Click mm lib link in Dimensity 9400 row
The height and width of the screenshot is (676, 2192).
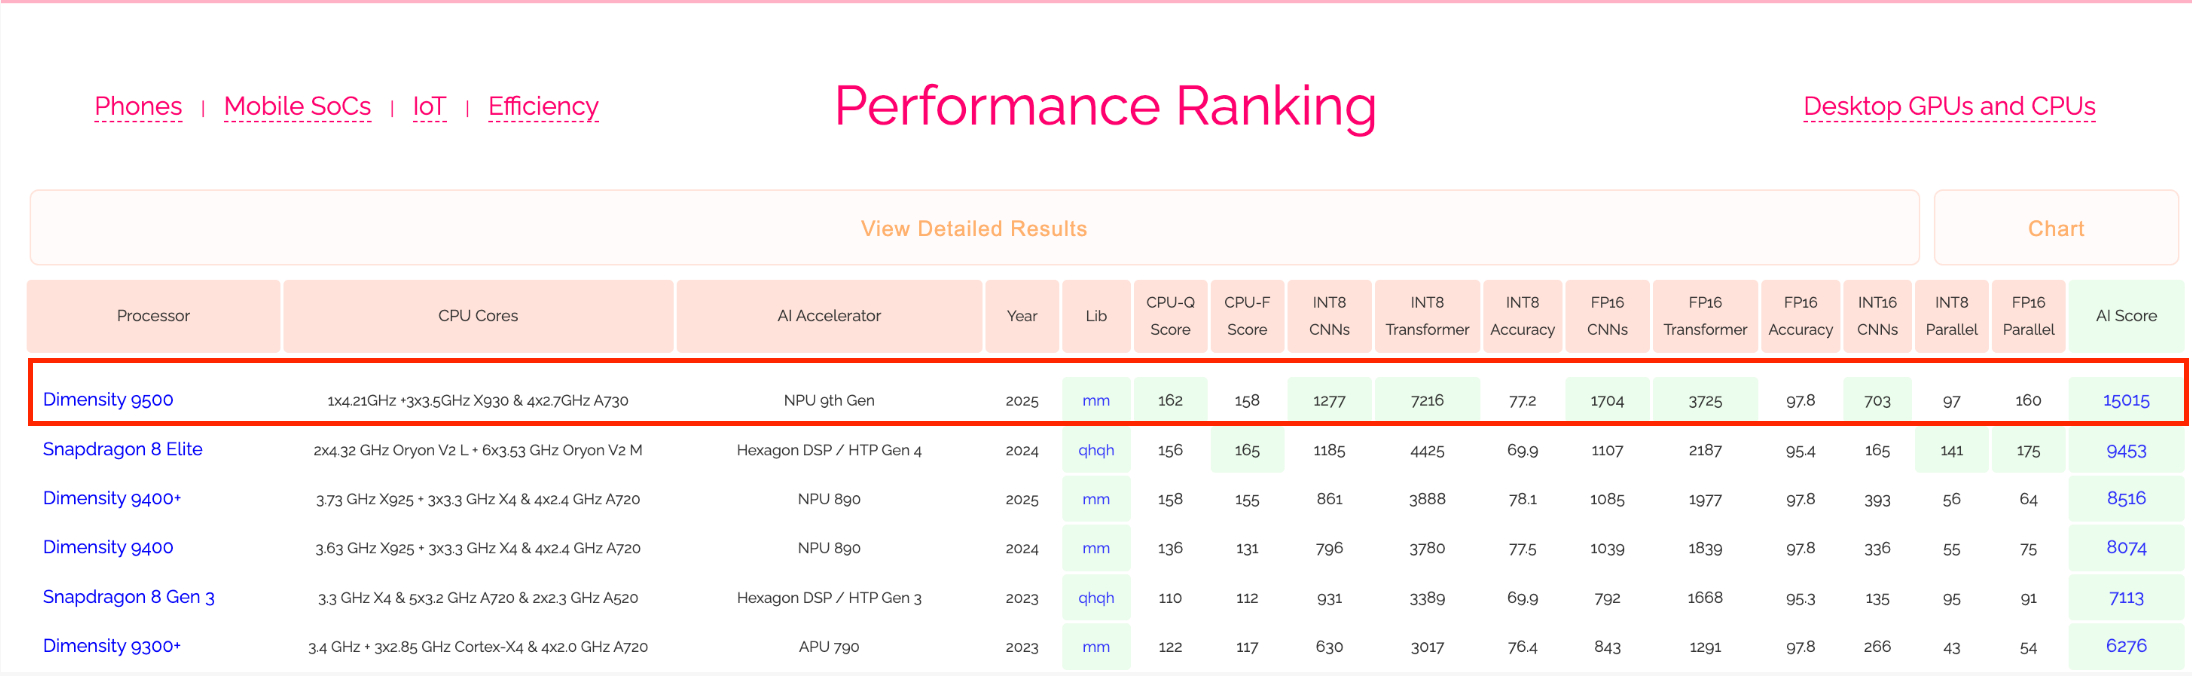[x=1096, y=548]
